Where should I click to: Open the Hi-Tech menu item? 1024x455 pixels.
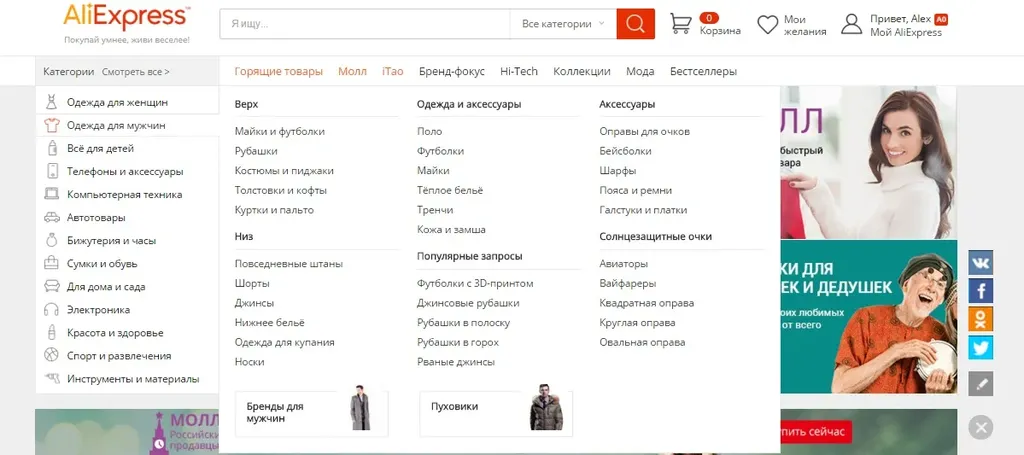click(x=519, y=72)
